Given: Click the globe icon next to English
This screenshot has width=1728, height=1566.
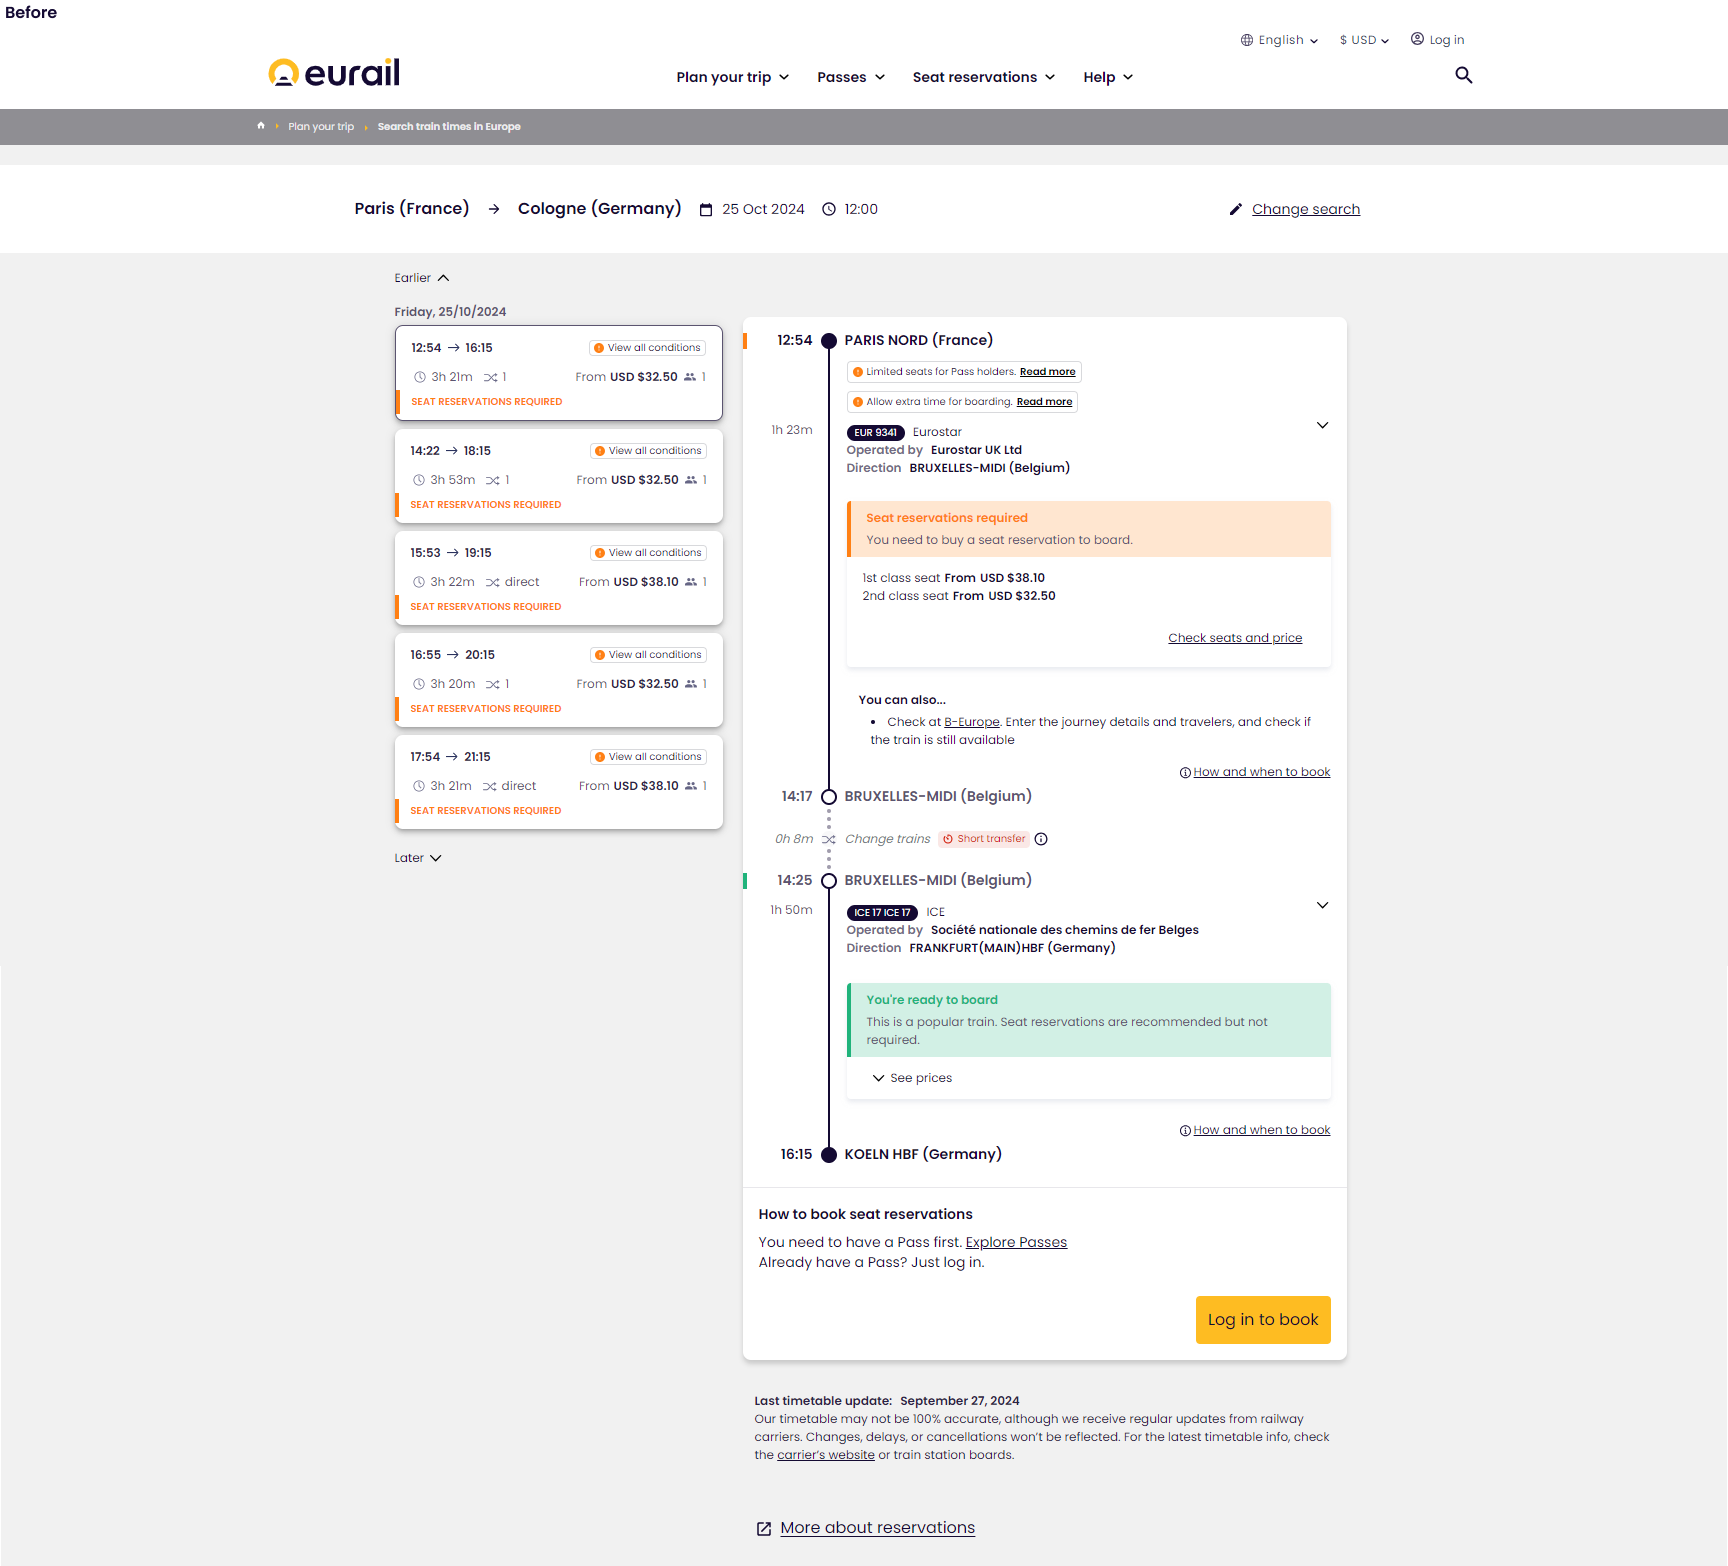Looking at the screenshot, I should (1247, 39).
